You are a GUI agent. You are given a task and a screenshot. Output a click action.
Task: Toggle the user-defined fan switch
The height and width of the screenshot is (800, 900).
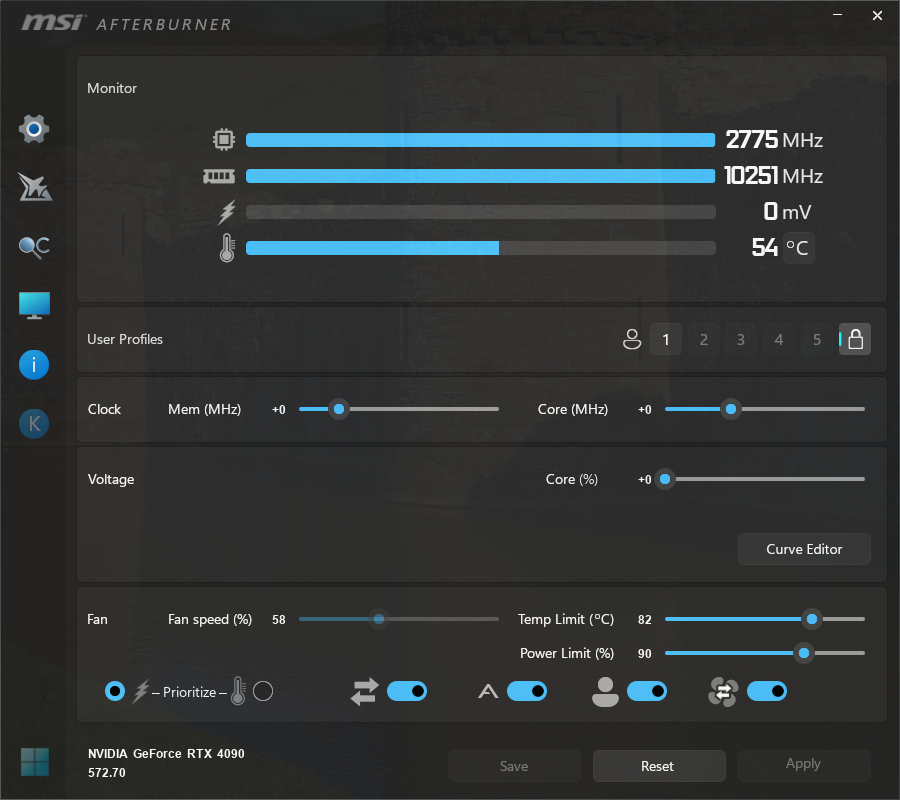tap(647, 691)
